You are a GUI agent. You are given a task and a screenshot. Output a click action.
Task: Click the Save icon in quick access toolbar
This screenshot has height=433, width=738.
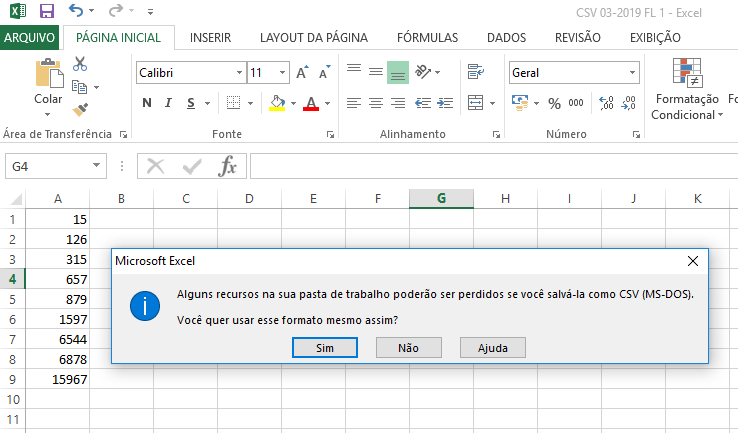point(47,10)
